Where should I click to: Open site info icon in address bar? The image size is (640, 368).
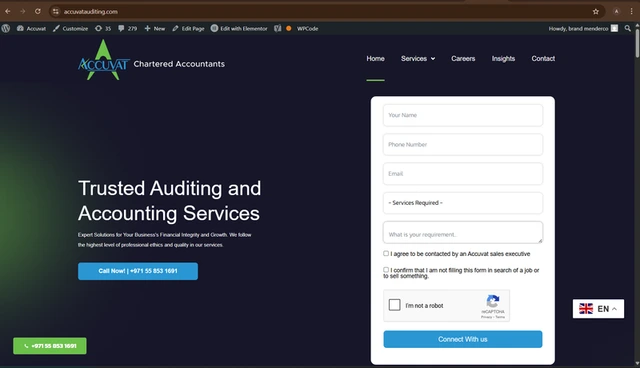56,11
